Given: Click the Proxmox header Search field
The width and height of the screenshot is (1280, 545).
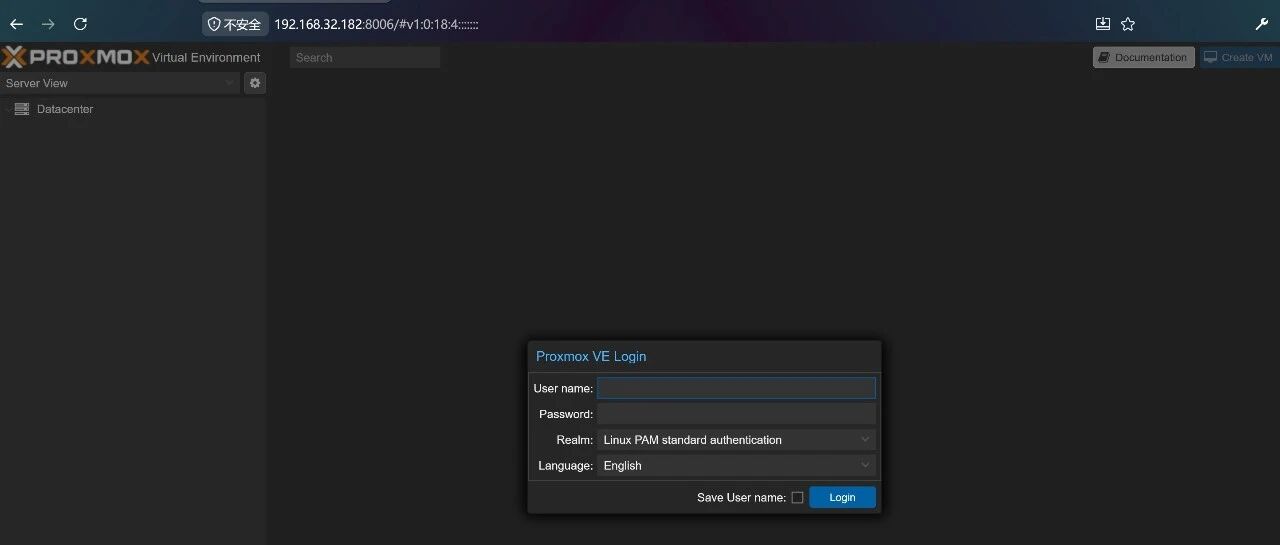Looking at the screenshot, I should pos(365,57).
